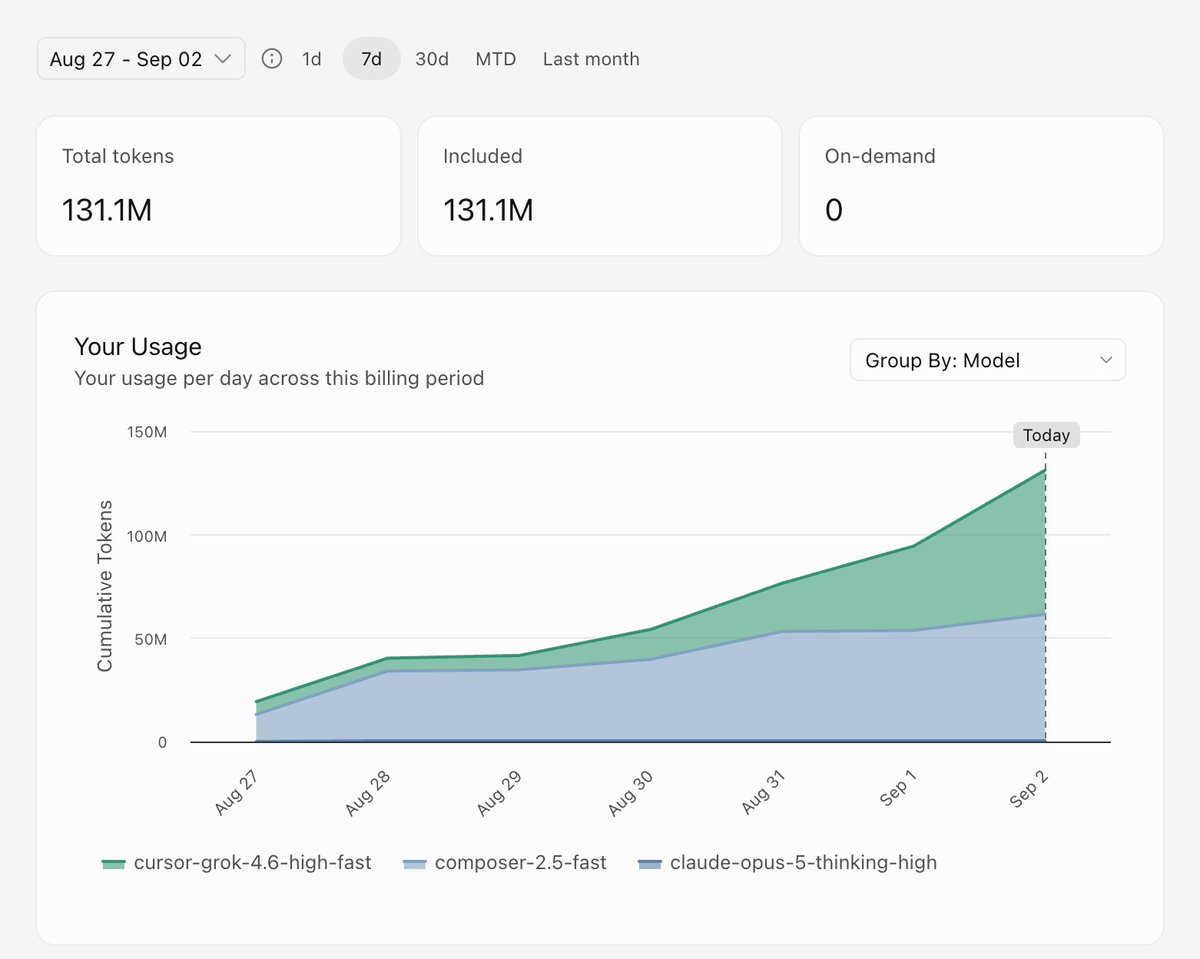Click the Sep 1 axis label
Viewport: 1200px width, 959px height.
897,790
